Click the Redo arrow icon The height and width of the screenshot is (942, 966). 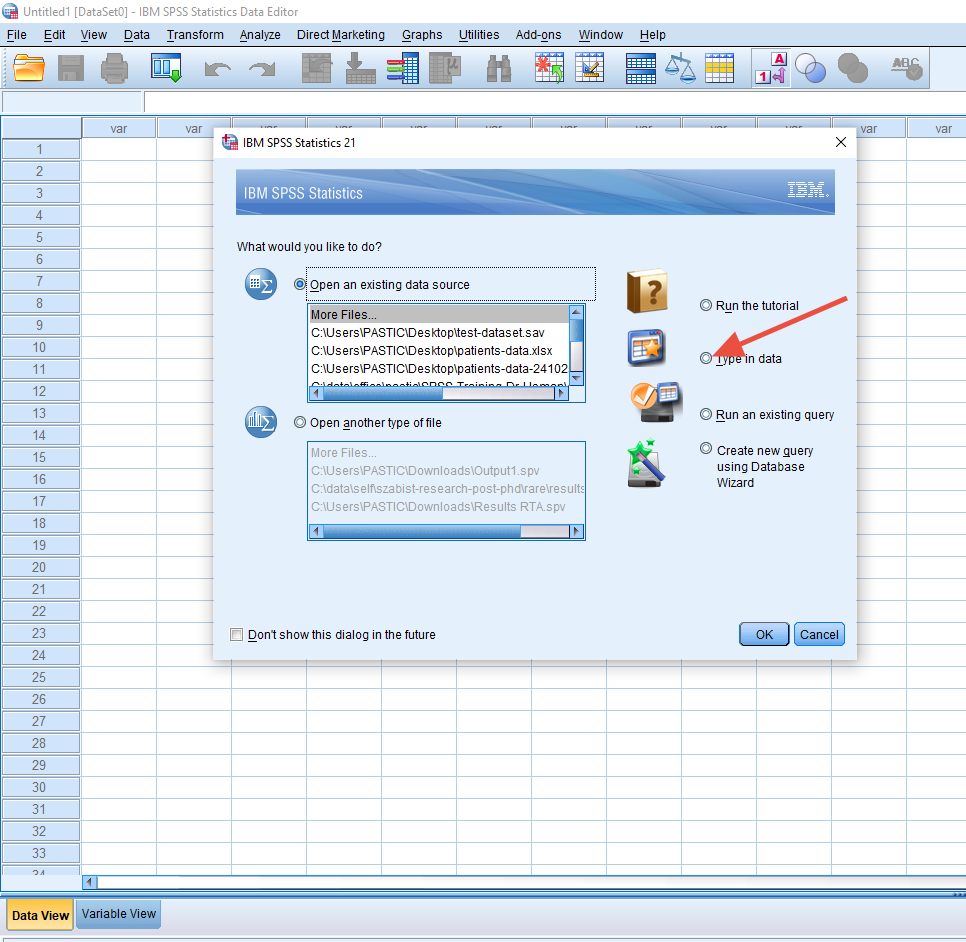[262, 68]
